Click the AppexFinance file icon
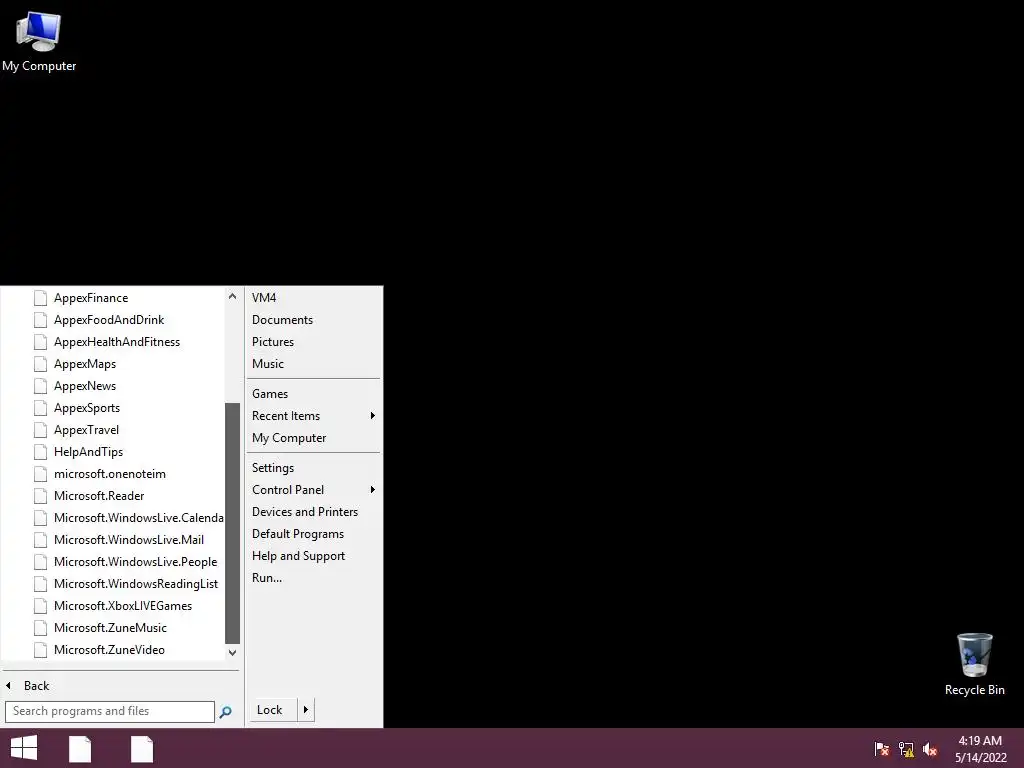Screen dimensions: 1024x768 click(40, 298)
